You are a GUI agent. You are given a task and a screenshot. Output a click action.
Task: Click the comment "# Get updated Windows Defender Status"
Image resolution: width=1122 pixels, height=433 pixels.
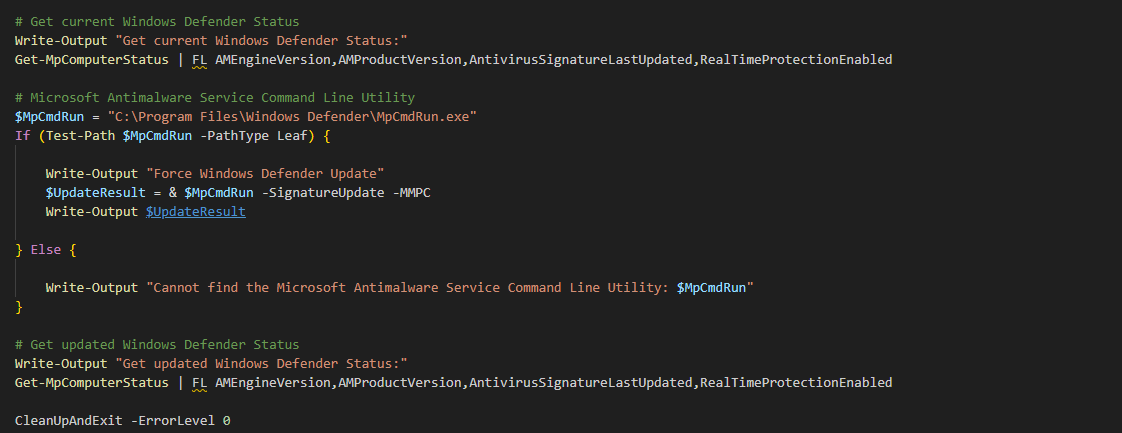(157, 345)
